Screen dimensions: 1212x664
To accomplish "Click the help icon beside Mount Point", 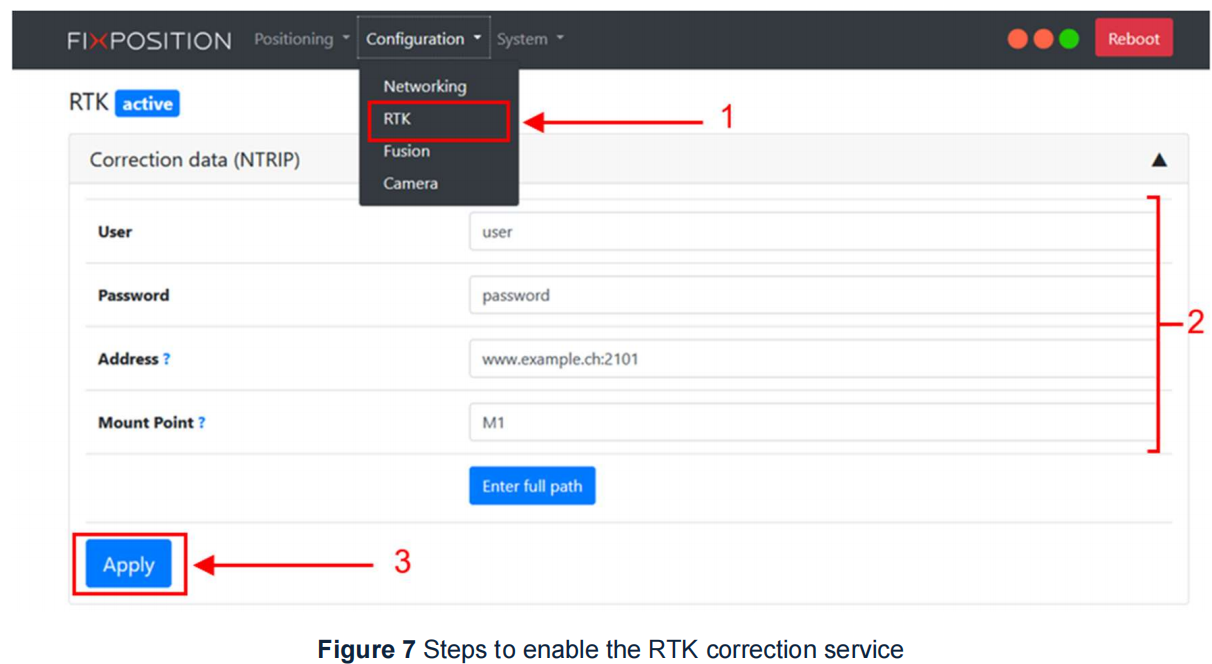I will pyautogui.click(x=201, y=423).
